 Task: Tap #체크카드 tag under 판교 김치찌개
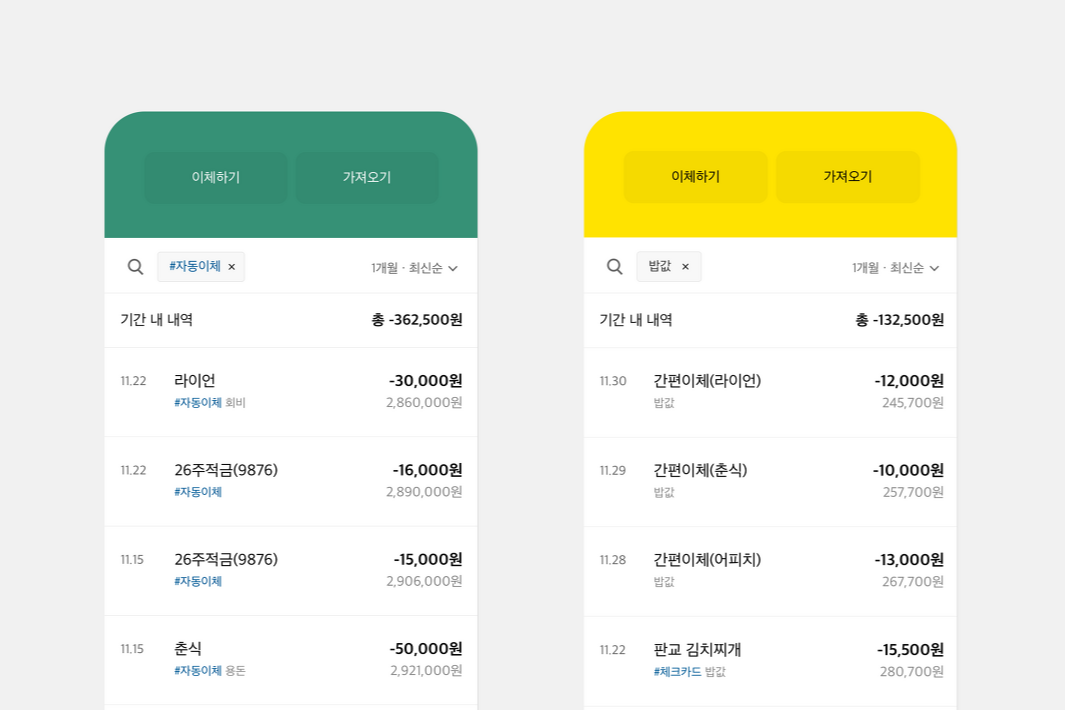tap(677, 672)
